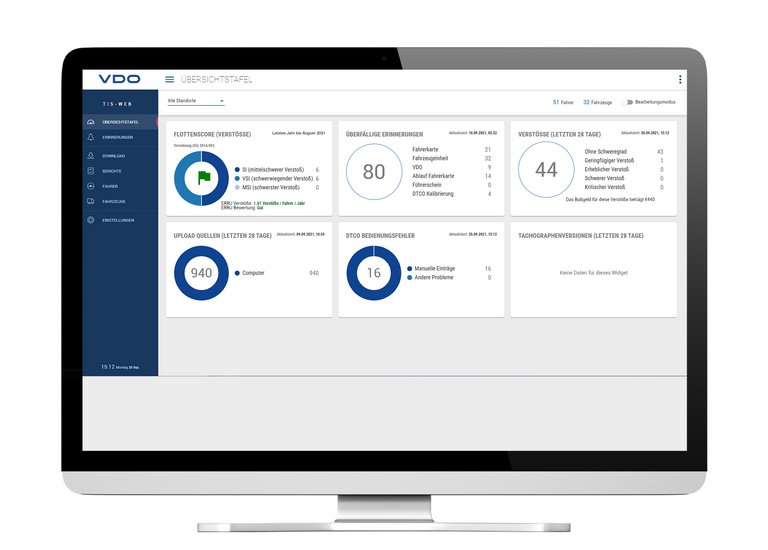Screen dimensions: 768x550
Task: Toggle the hamburger menu to collapse sidebar
Action: pos(169,79)
